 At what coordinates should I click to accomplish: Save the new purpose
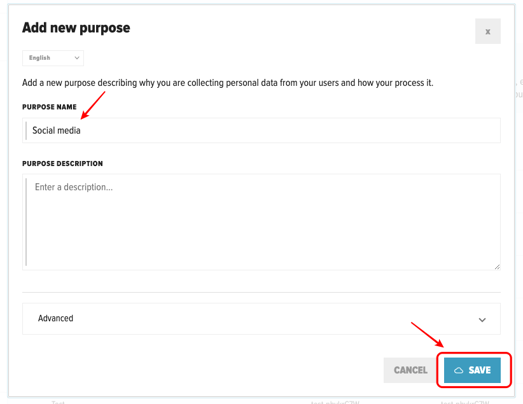[x=472, y=370]
